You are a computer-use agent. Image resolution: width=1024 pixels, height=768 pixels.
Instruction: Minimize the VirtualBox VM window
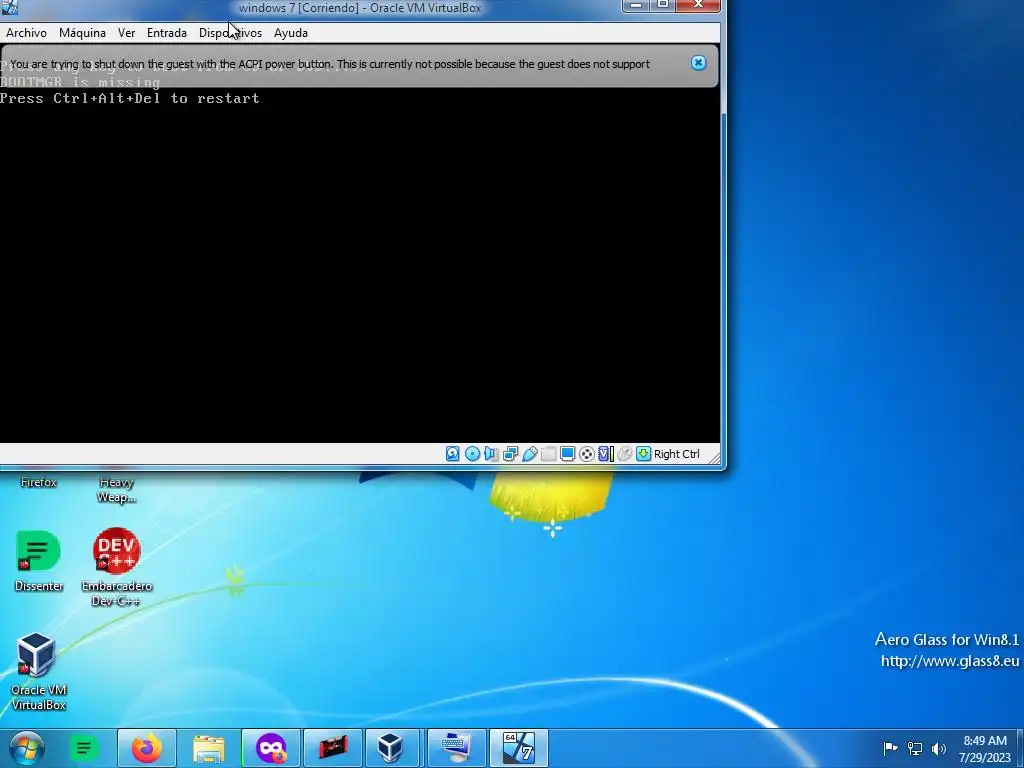point(635,6)
